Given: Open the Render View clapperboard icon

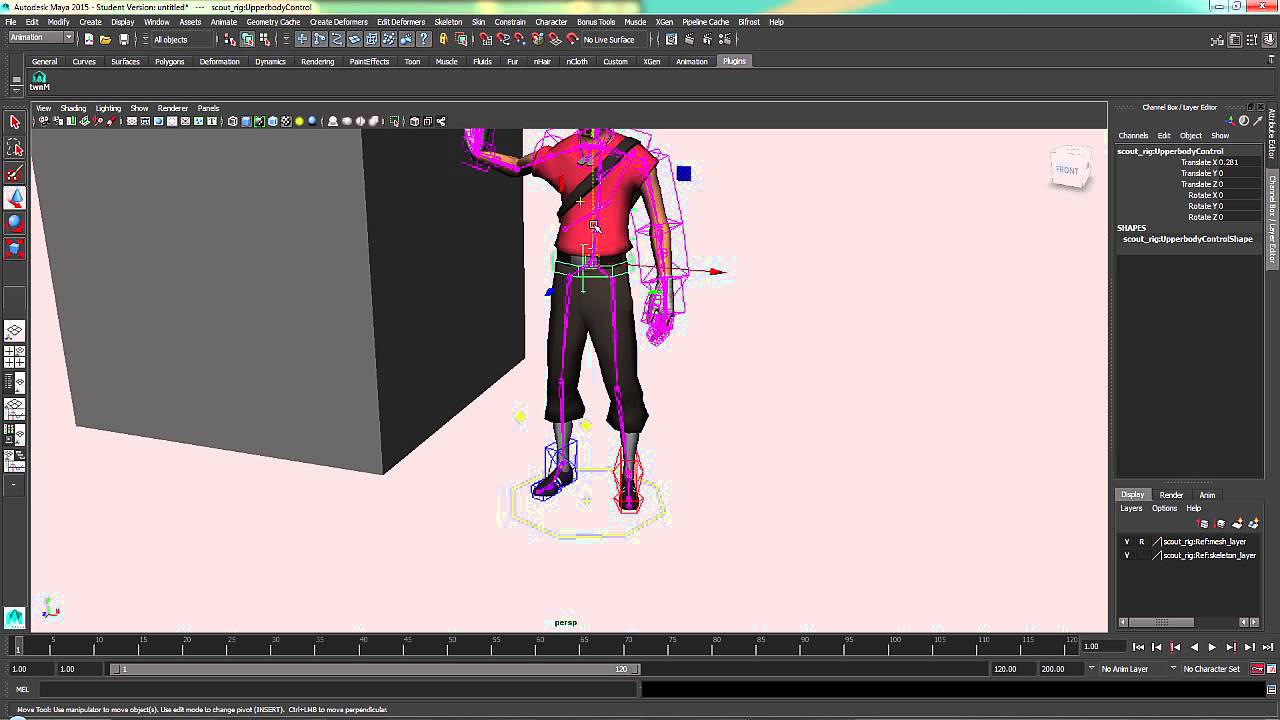Looking at the screenshot, I should point(671,39).
